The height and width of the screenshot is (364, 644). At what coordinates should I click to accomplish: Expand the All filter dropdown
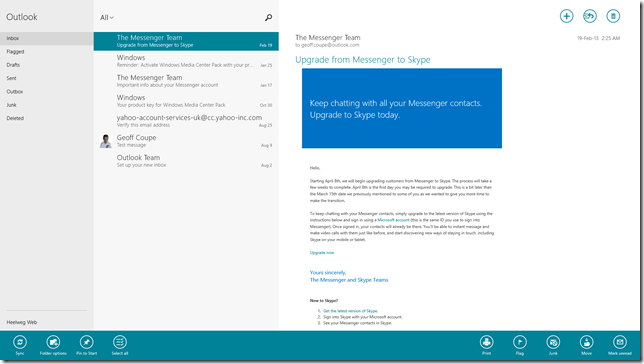(x=107, y=18)
